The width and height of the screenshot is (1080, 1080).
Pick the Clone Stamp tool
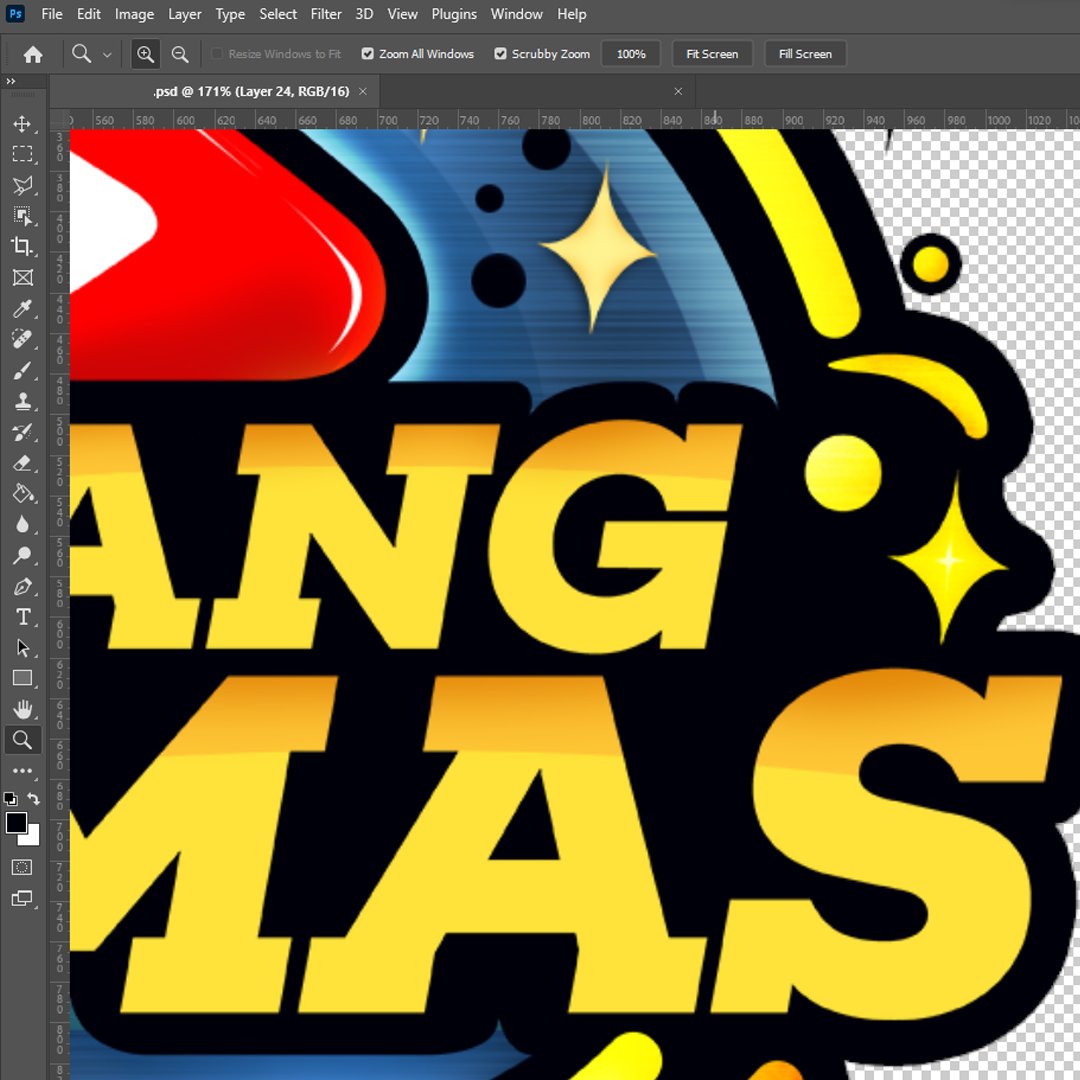pos(22,401)
